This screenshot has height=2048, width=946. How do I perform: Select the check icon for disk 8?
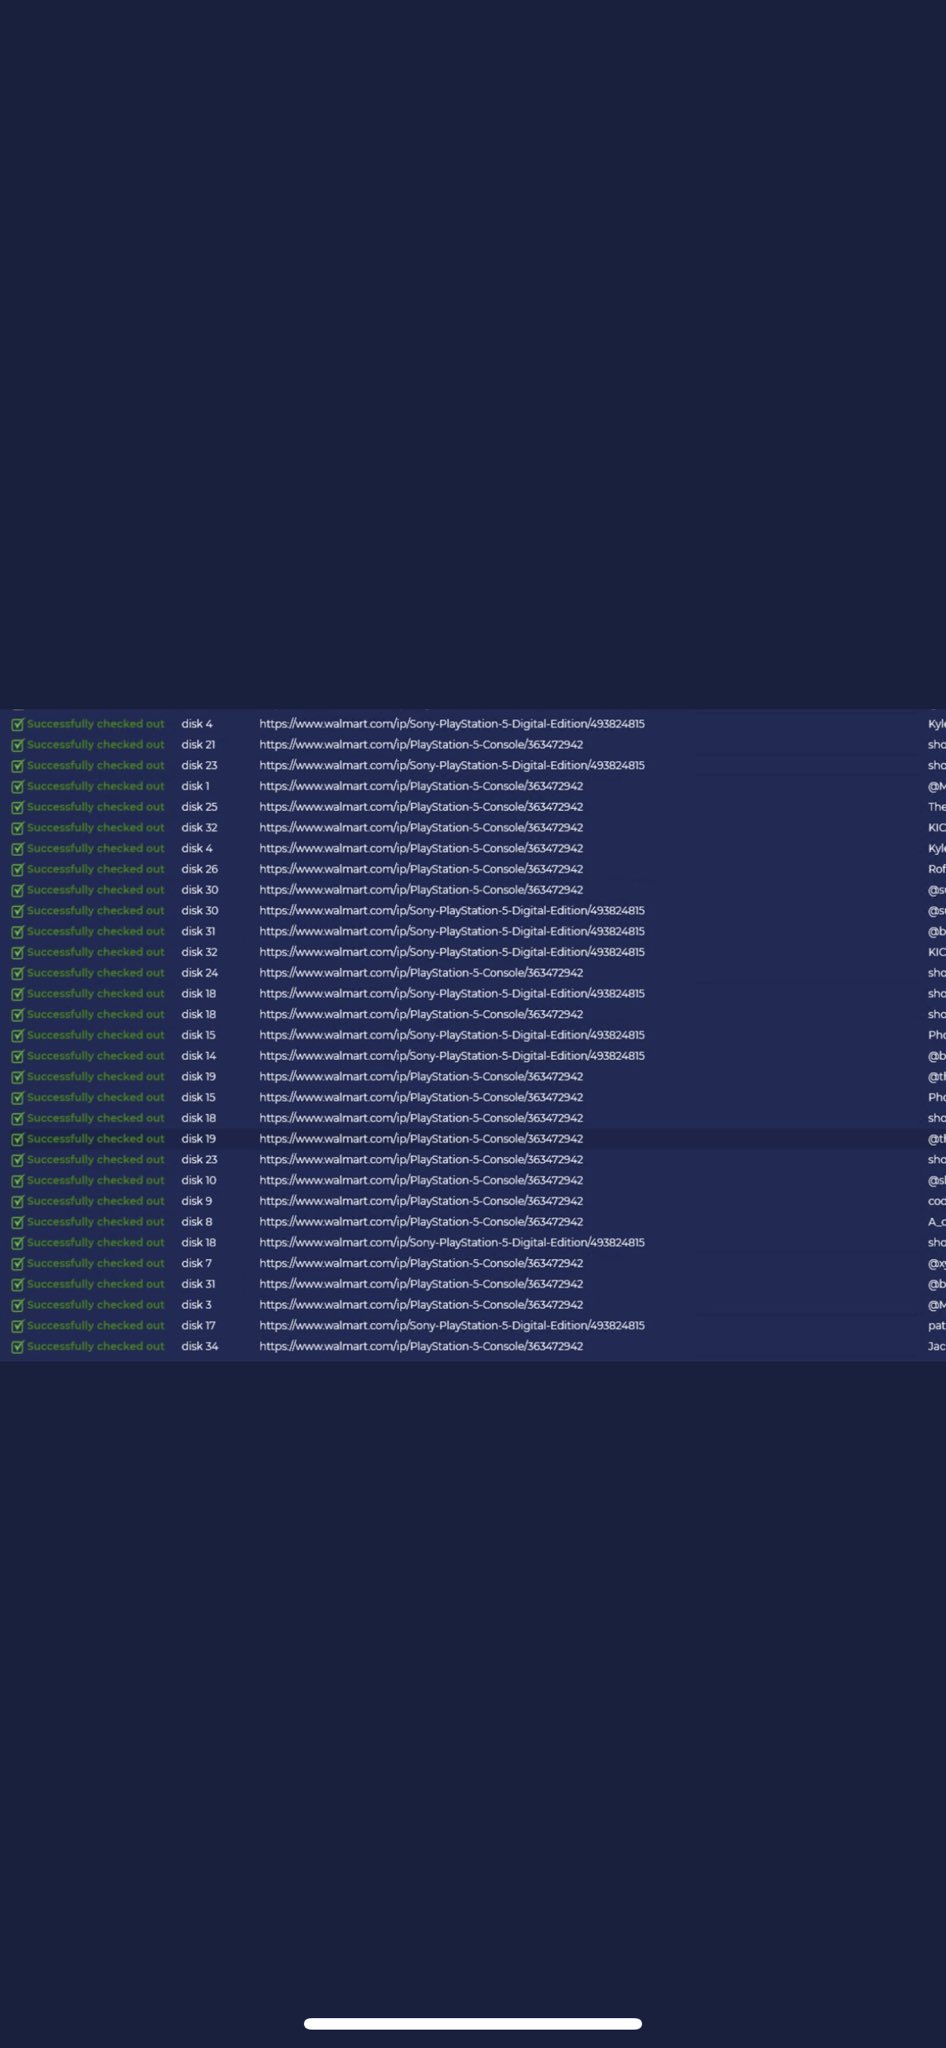17,1222
